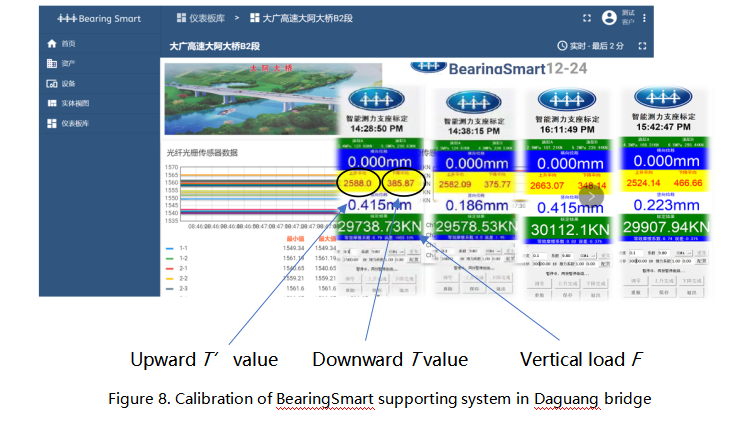Click logo of the 15:42:47 PM panel
747x438 pixels.
663,98
